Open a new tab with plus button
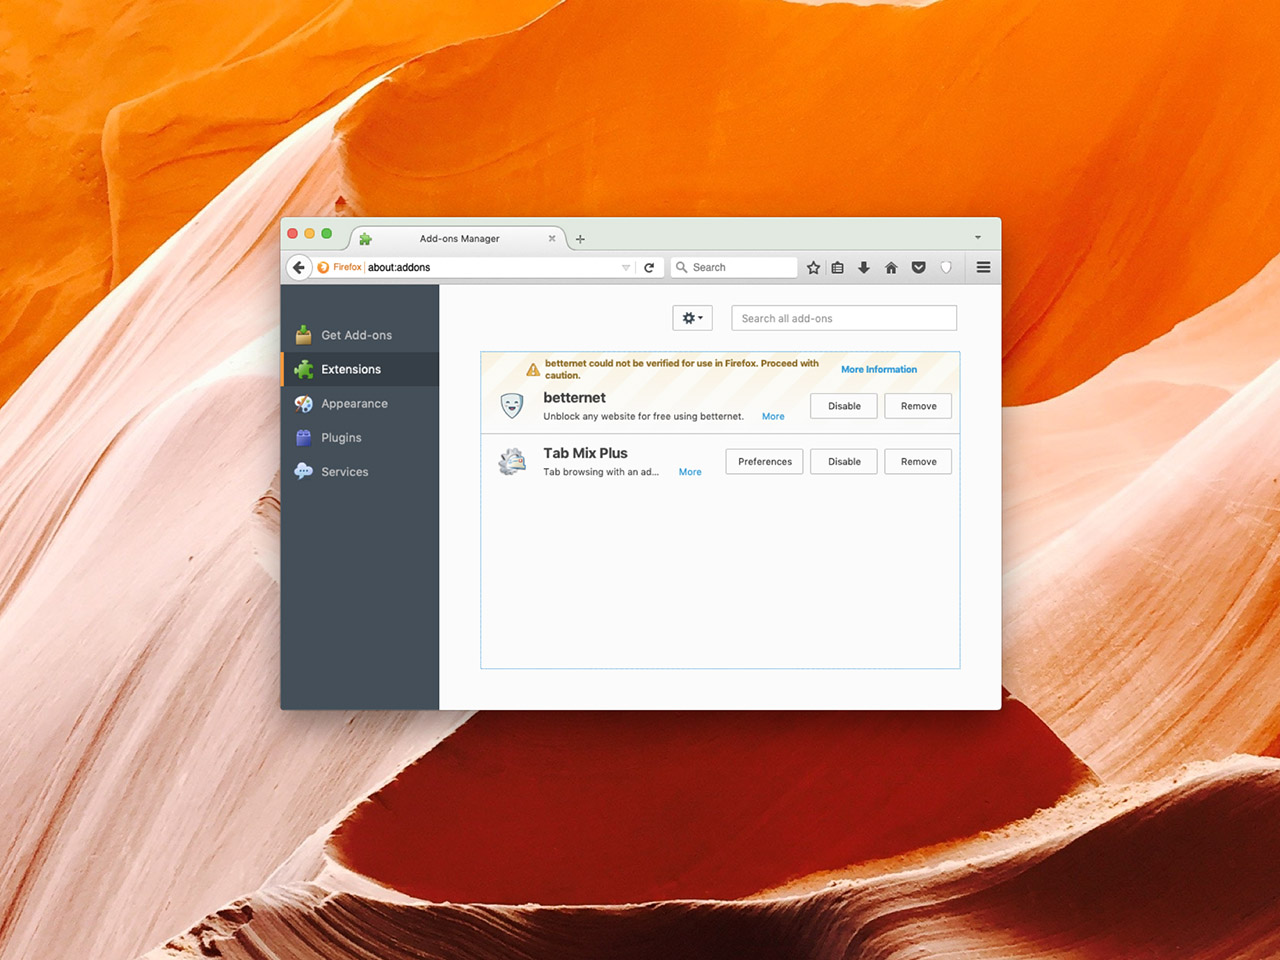Screen dimensions: 1280x960 (x=580, y=239)
